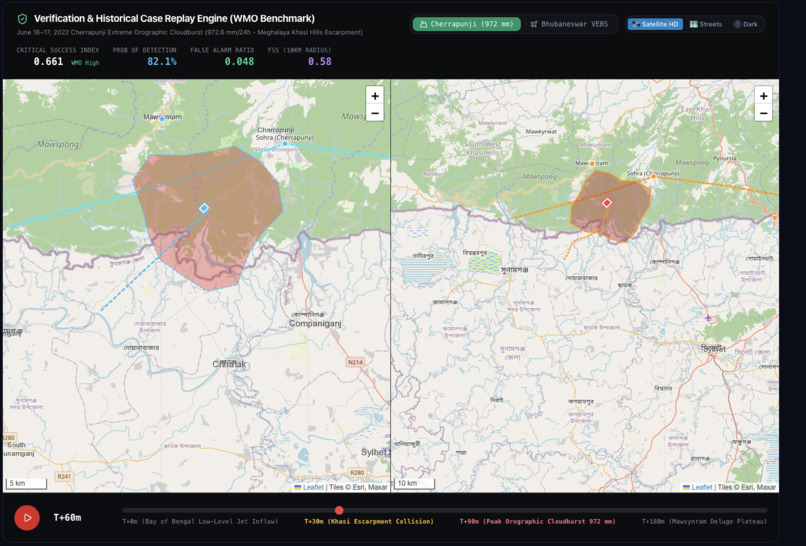Jump to T+180m Mawsynram Deluge Plateau
The height and width of the screenshot is (546, 806).
pos(704,521)
